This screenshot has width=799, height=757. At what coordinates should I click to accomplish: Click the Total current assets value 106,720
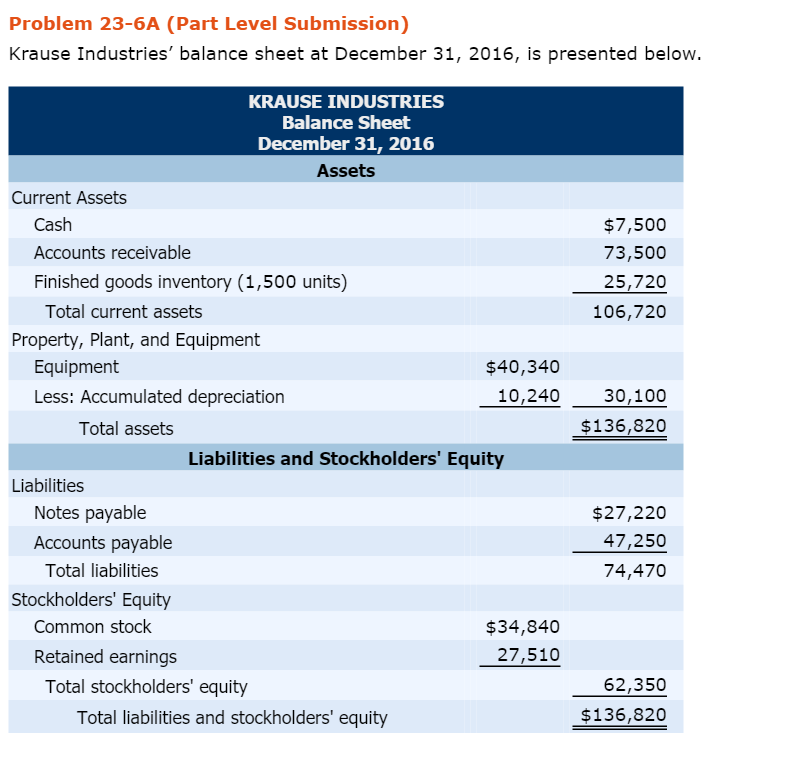(x=629, y=311)
